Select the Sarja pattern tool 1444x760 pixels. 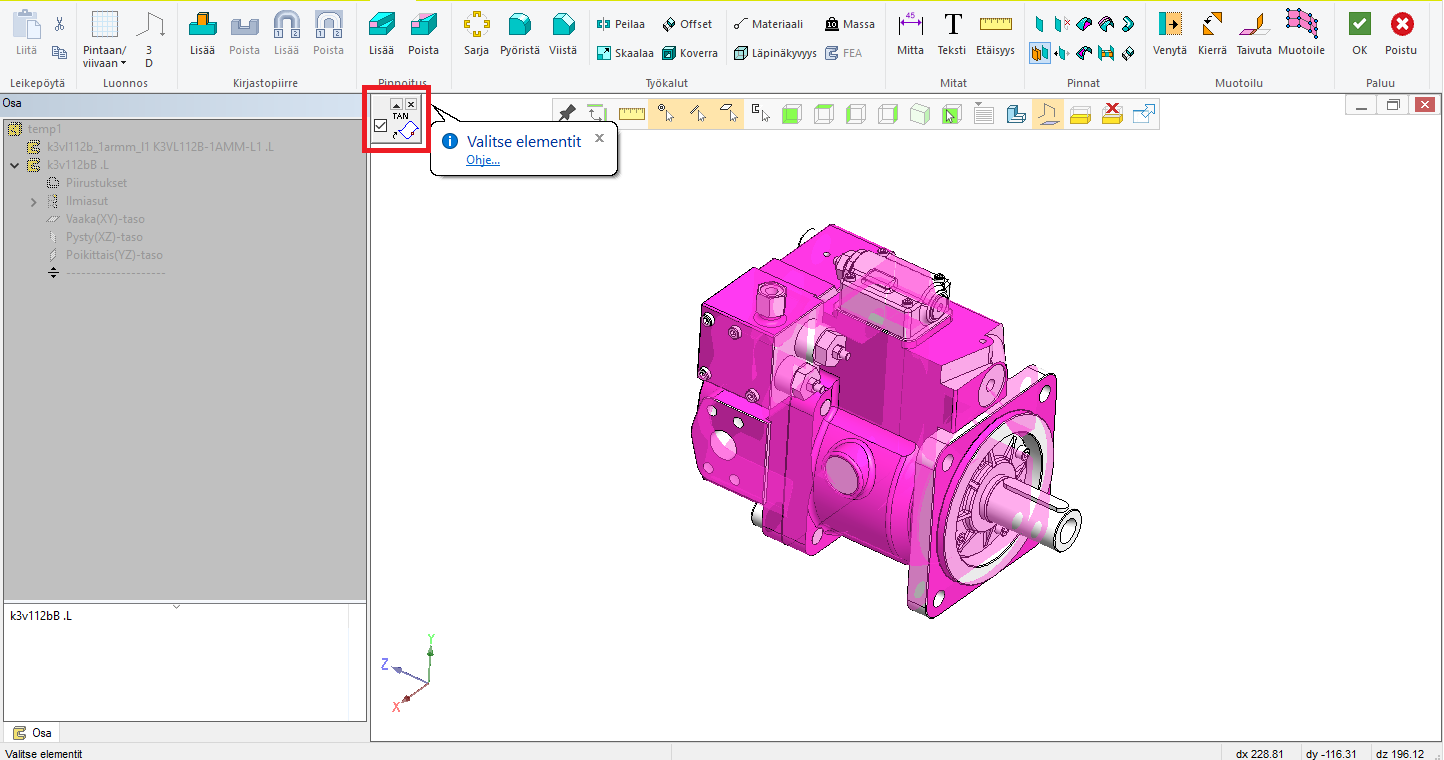[476, 33]
